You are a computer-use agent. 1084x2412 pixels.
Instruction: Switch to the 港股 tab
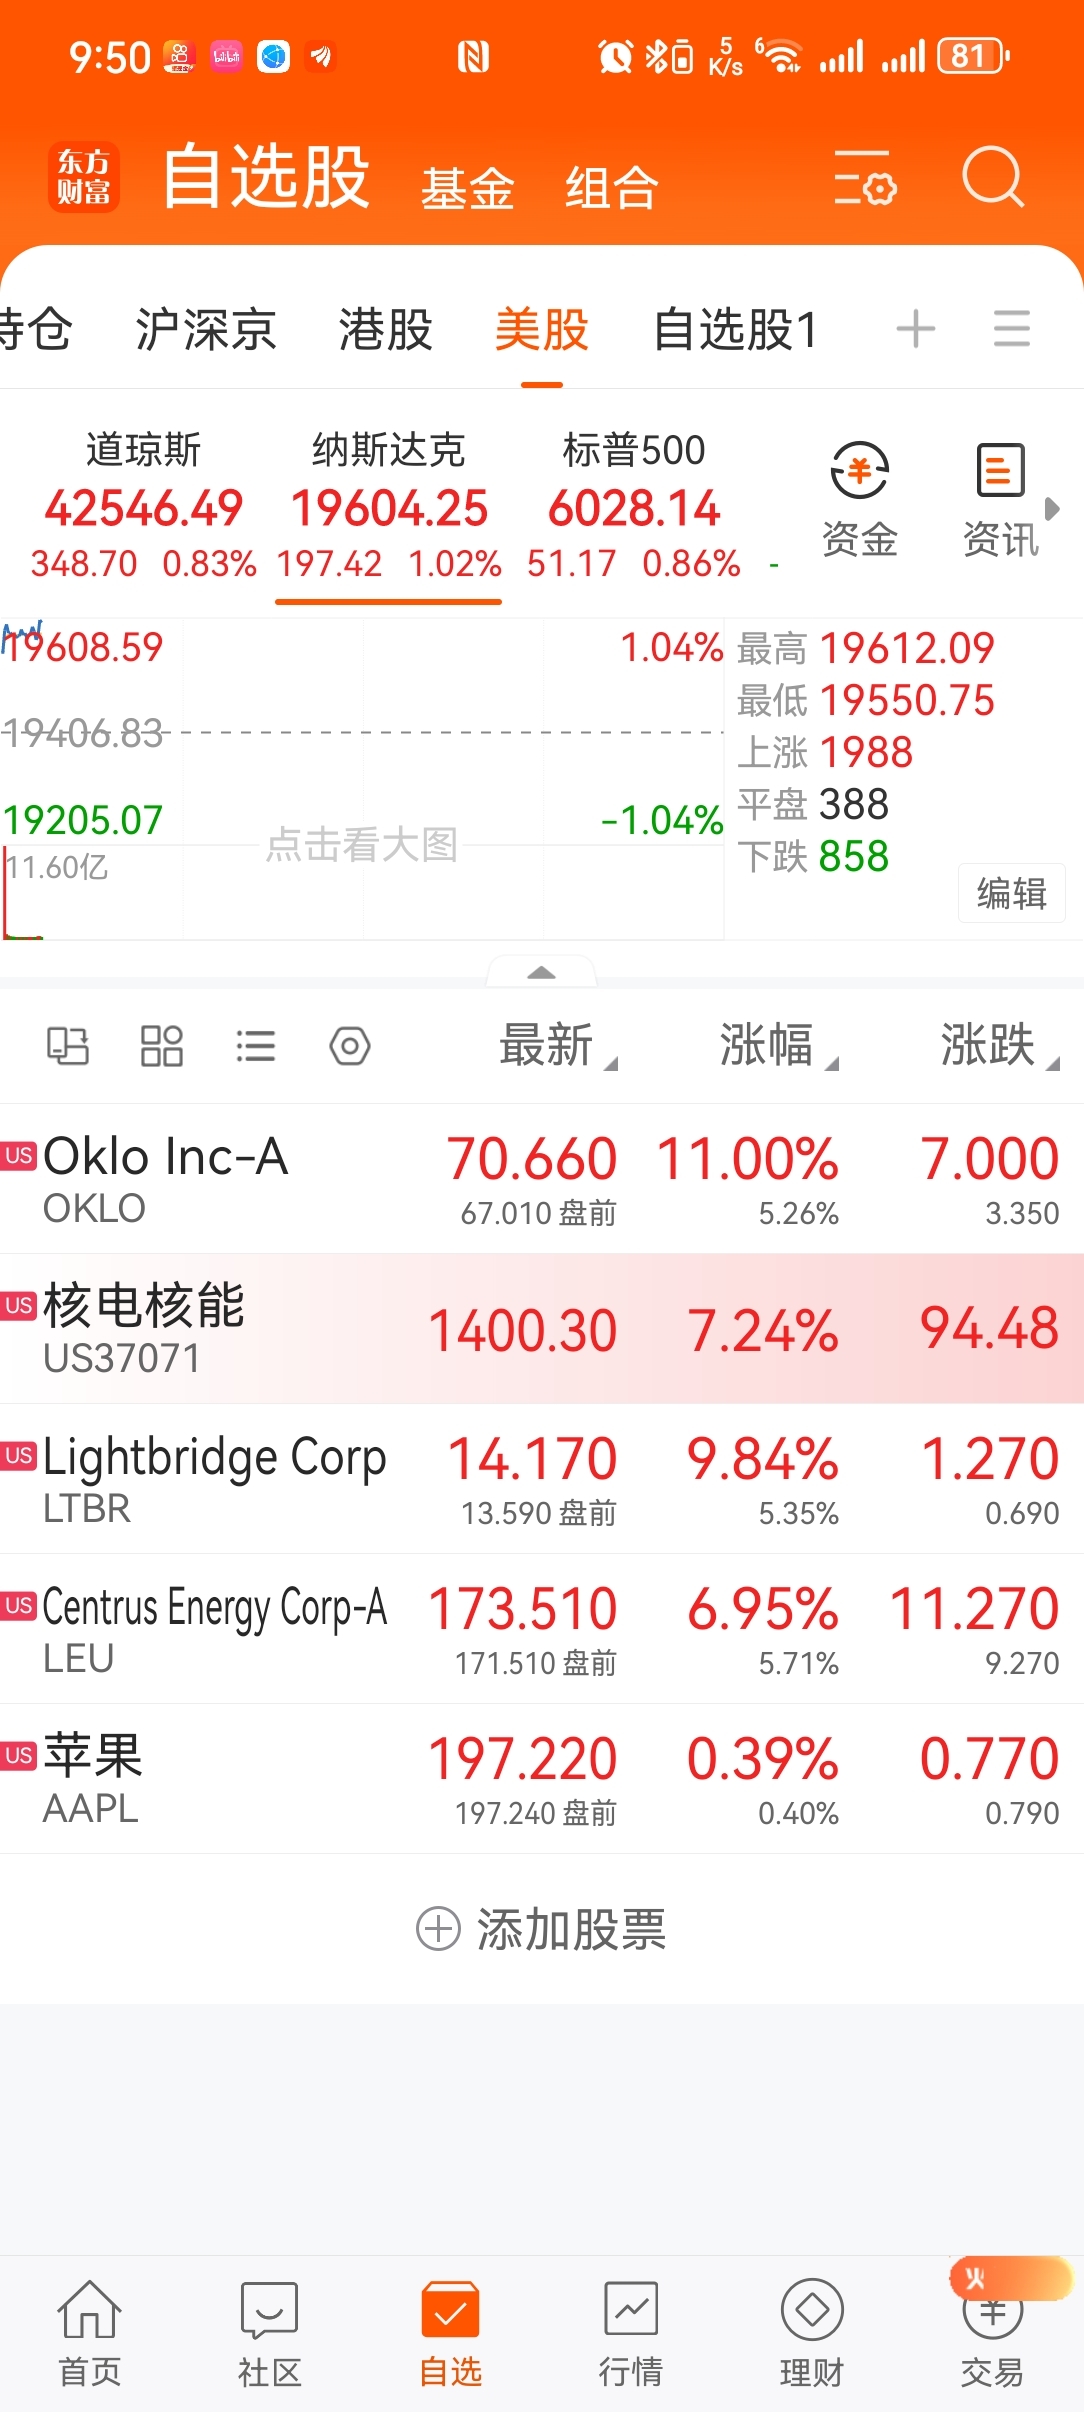[385, 329]
